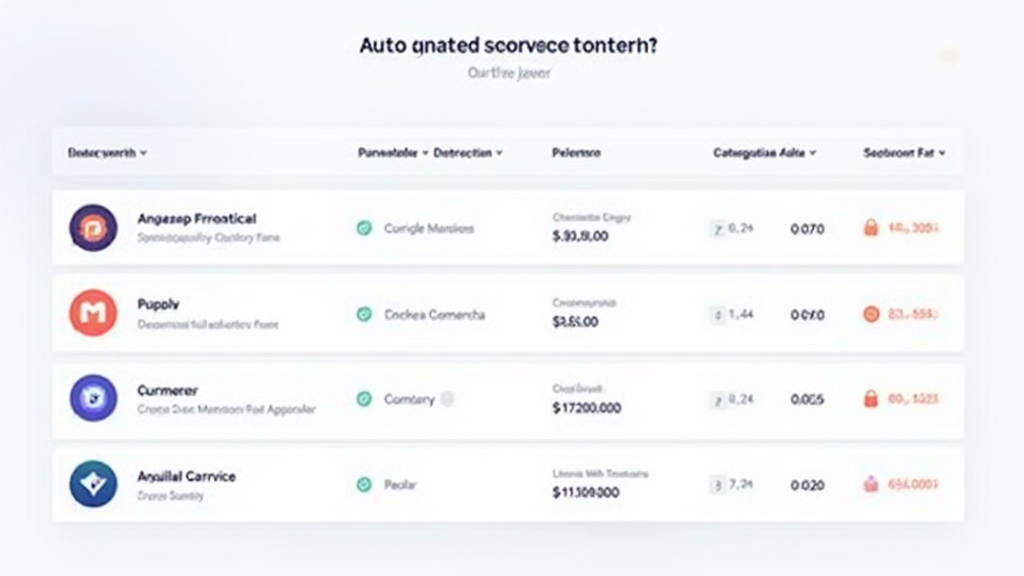Image resolution: width=1024 pixels, height=576 pixels.
Task: Open the Datasearch column dropdown
Action: [103, 153]
